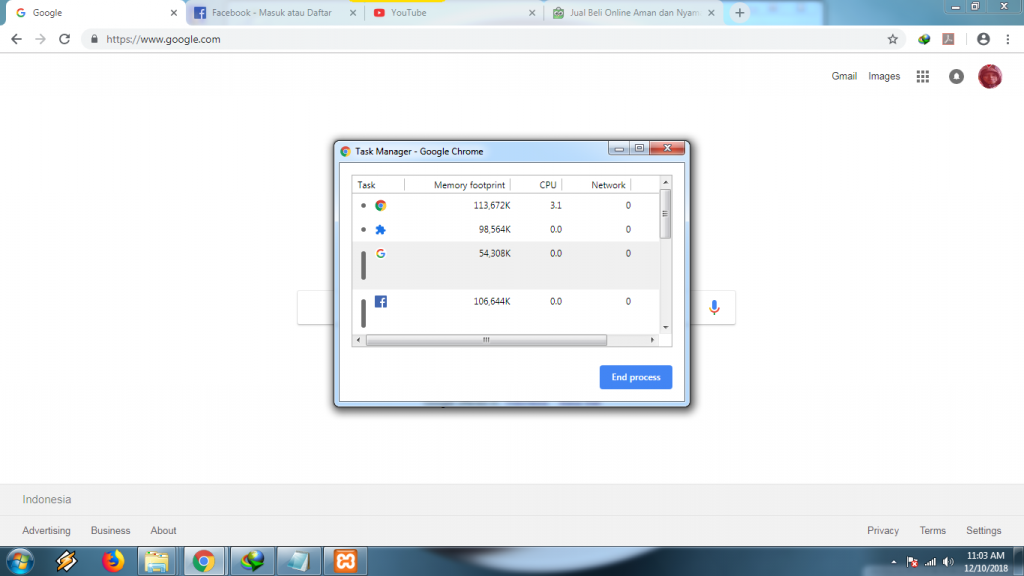Open a new tab with plus button
The width and height of the screenshot is (1024, 576).
pyautogui.click(x=739, y=12)
